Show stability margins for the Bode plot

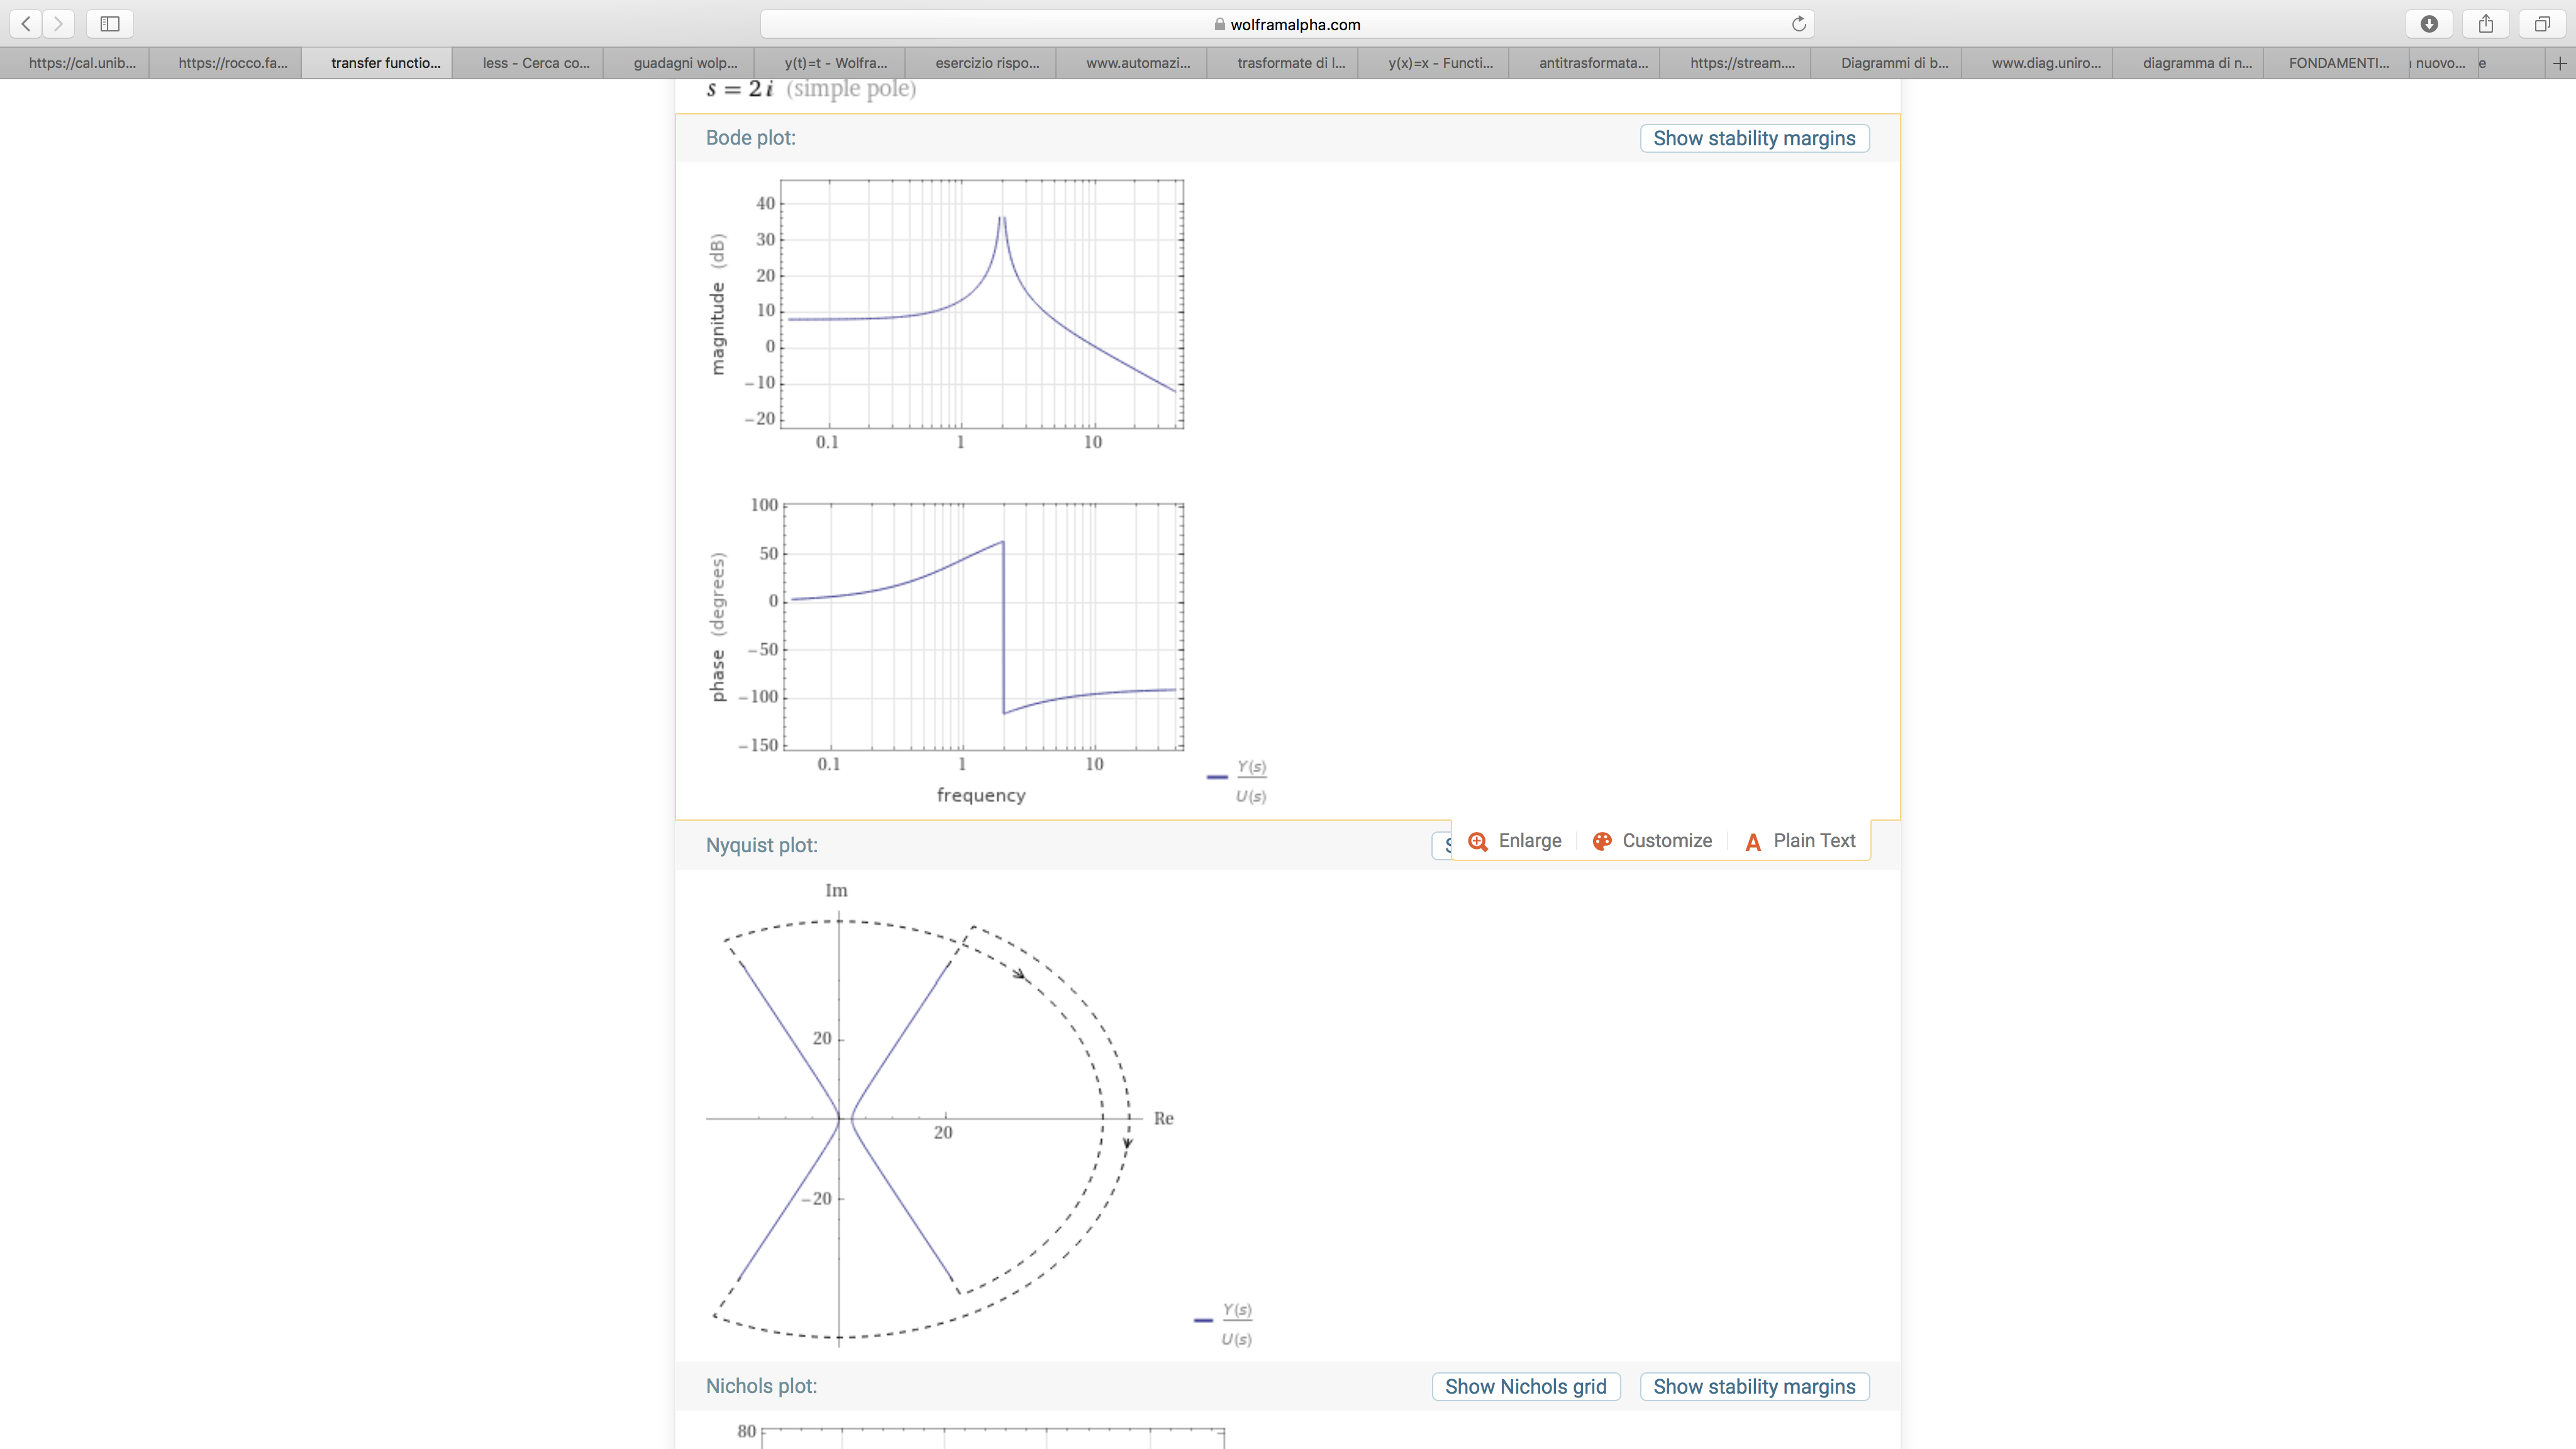coord(1754,138)
